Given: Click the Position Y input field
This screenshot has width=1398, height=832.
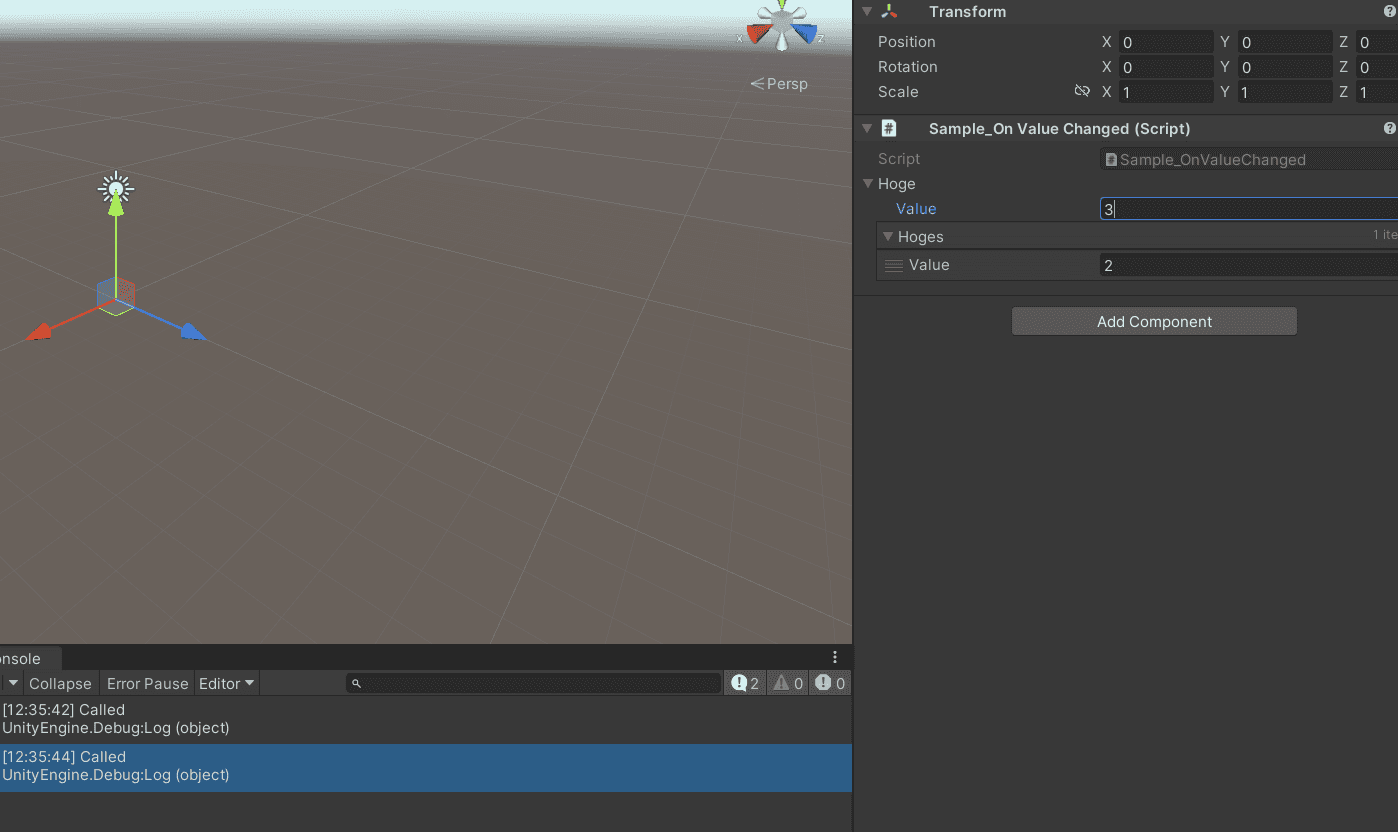Looking at the screenshot, I should 1285,42.
